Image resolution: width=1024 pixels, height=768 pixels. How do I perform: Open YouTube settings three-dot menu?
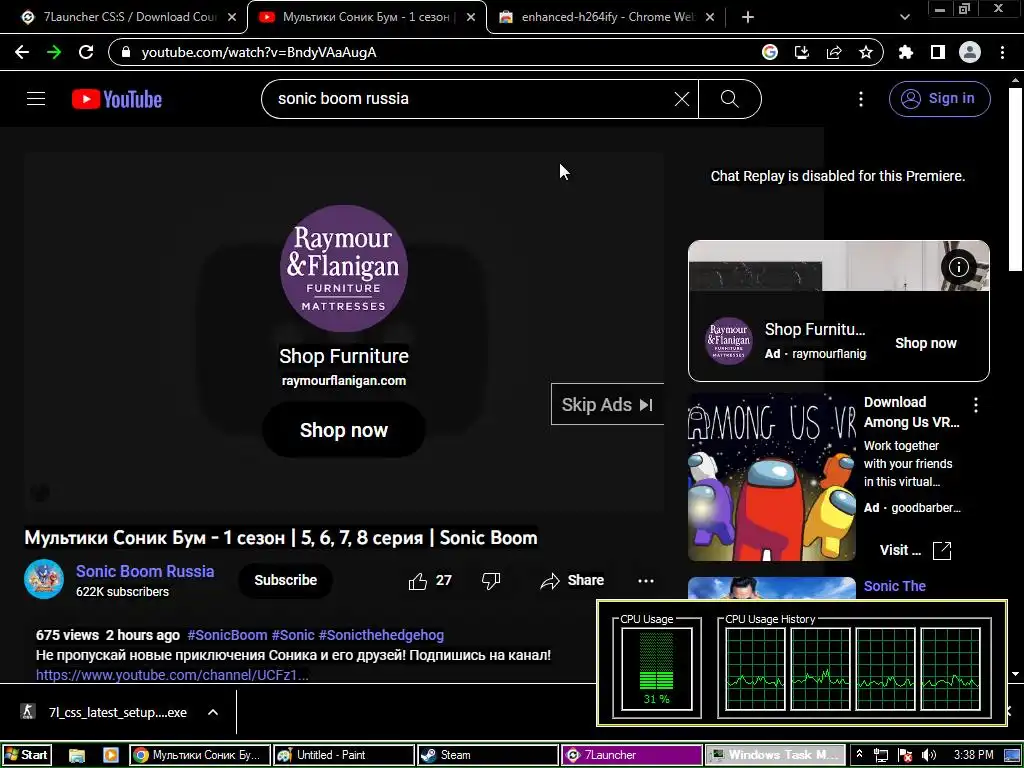click(861, 99)
